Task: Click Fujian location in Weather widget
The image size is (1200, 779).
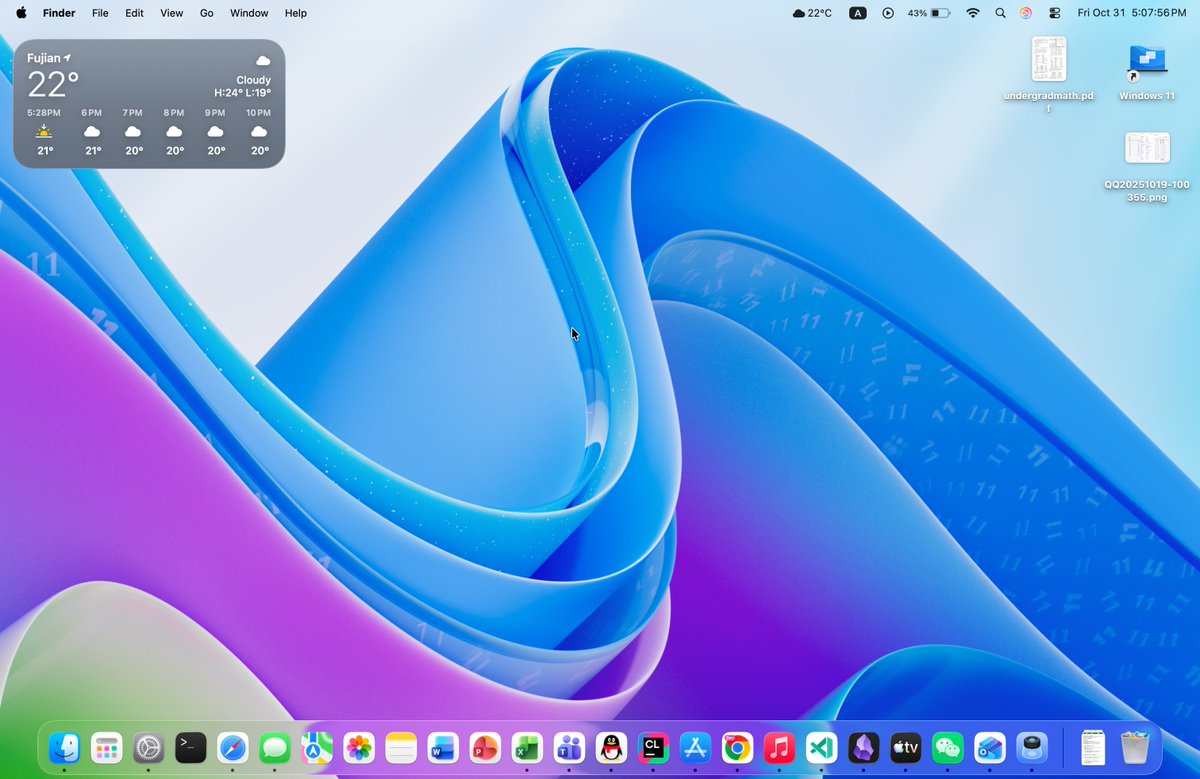Action: tap(49, 58)
